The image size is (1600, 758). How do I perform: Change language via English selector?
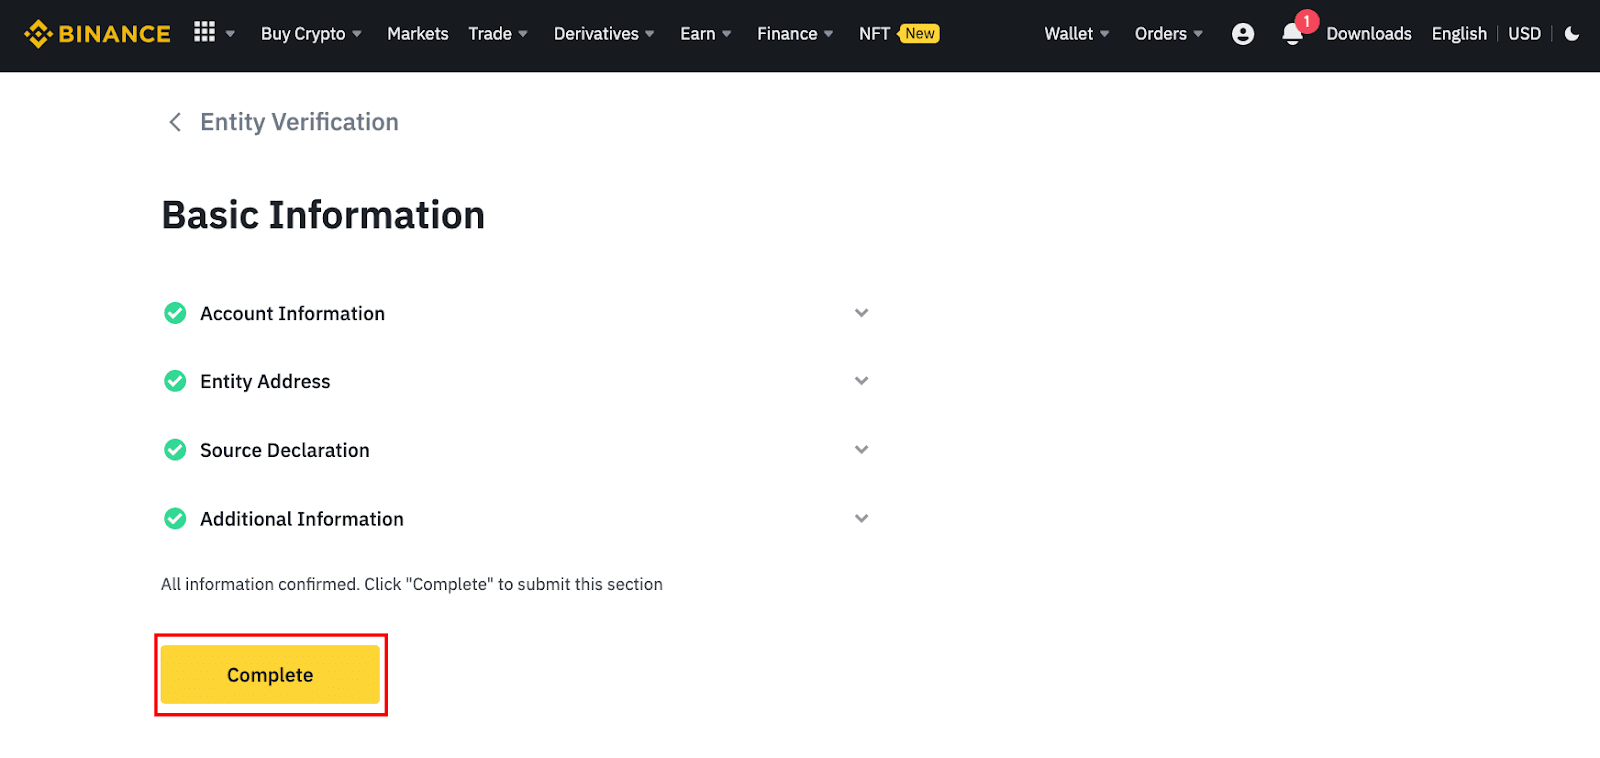point(1459,34)
